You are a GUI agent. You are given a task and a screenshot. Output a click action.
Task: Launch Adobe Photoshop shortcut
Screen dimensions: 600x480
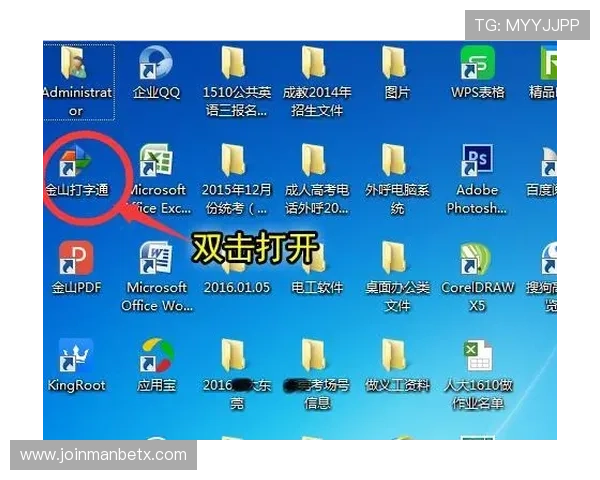477,161
